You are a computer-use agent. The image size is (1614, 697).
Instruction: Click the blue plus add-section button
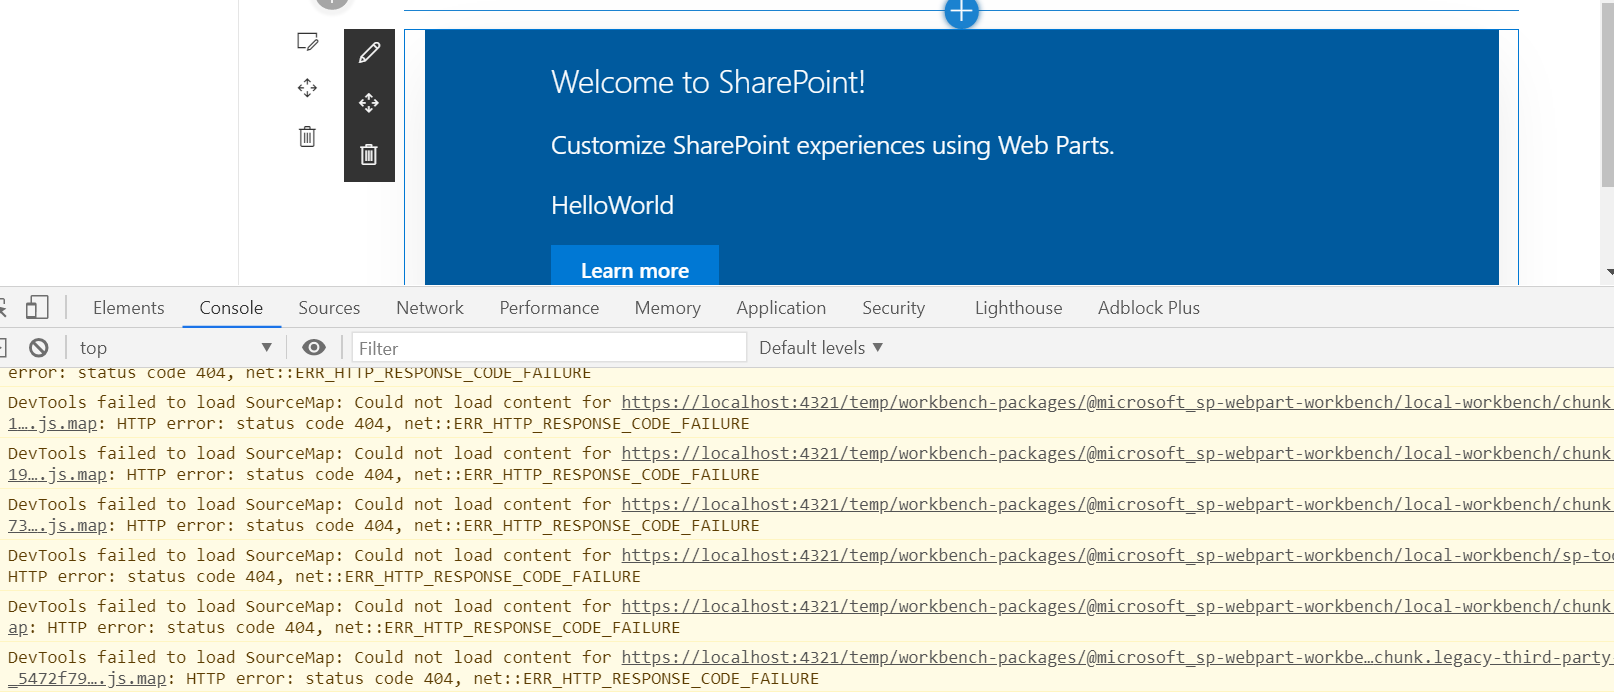click(961, 12)
